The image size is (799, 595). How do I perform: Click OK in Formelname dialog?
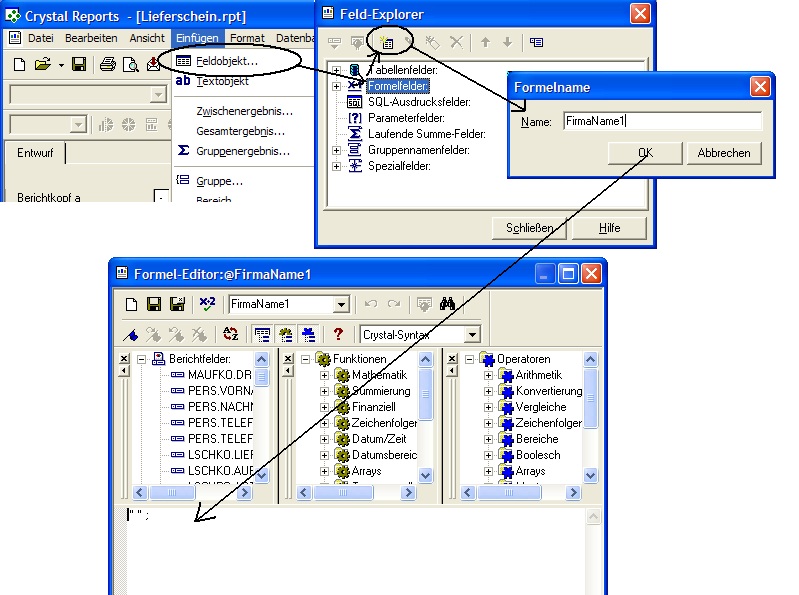pos(645,153)
